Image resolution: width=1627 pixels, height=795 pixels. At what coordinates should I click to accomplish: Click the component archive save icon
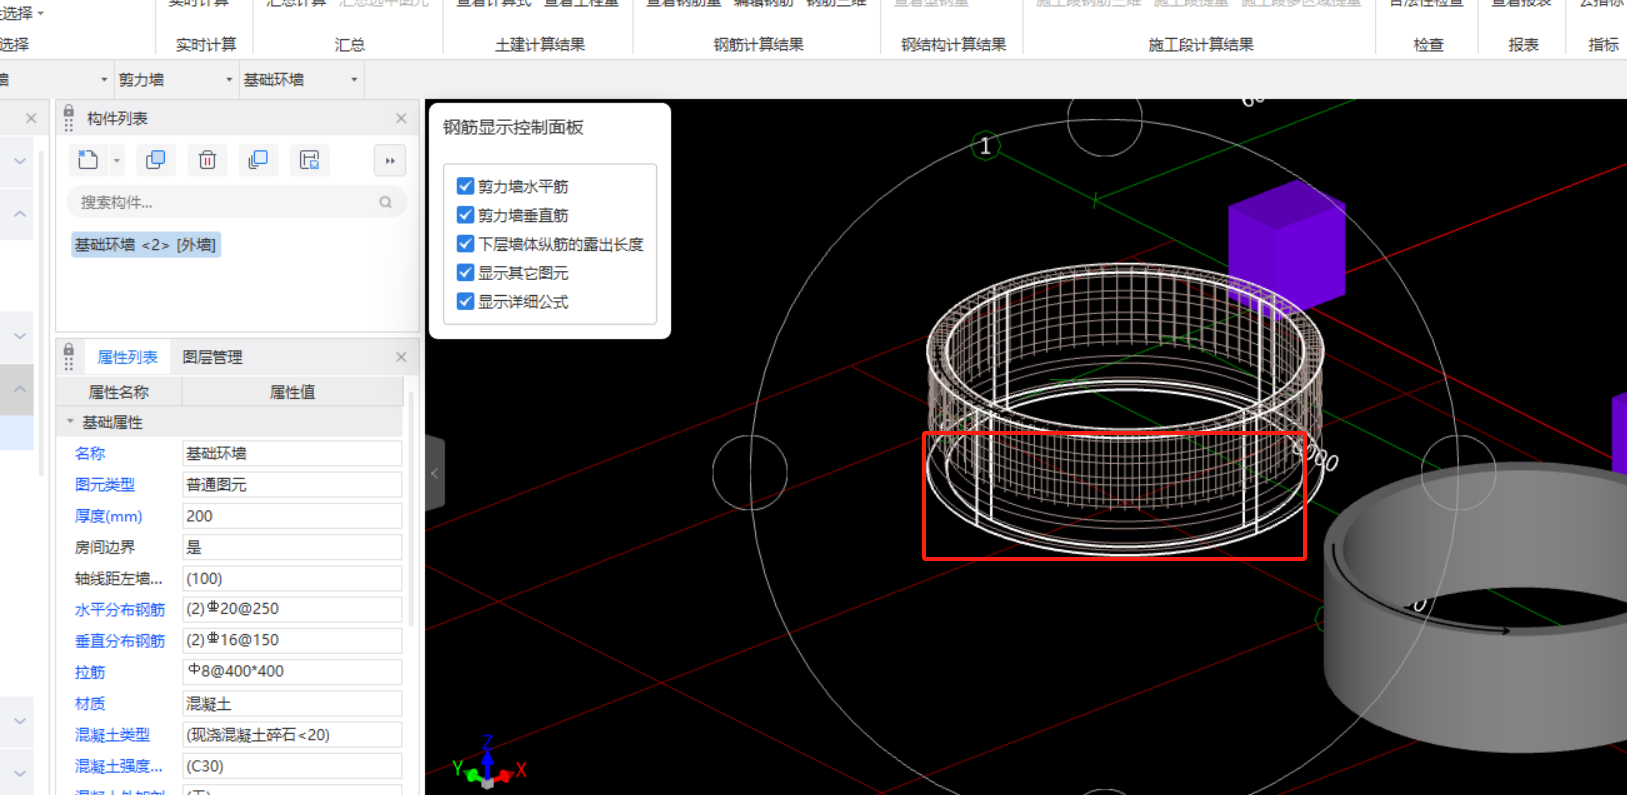pos(310,160)
